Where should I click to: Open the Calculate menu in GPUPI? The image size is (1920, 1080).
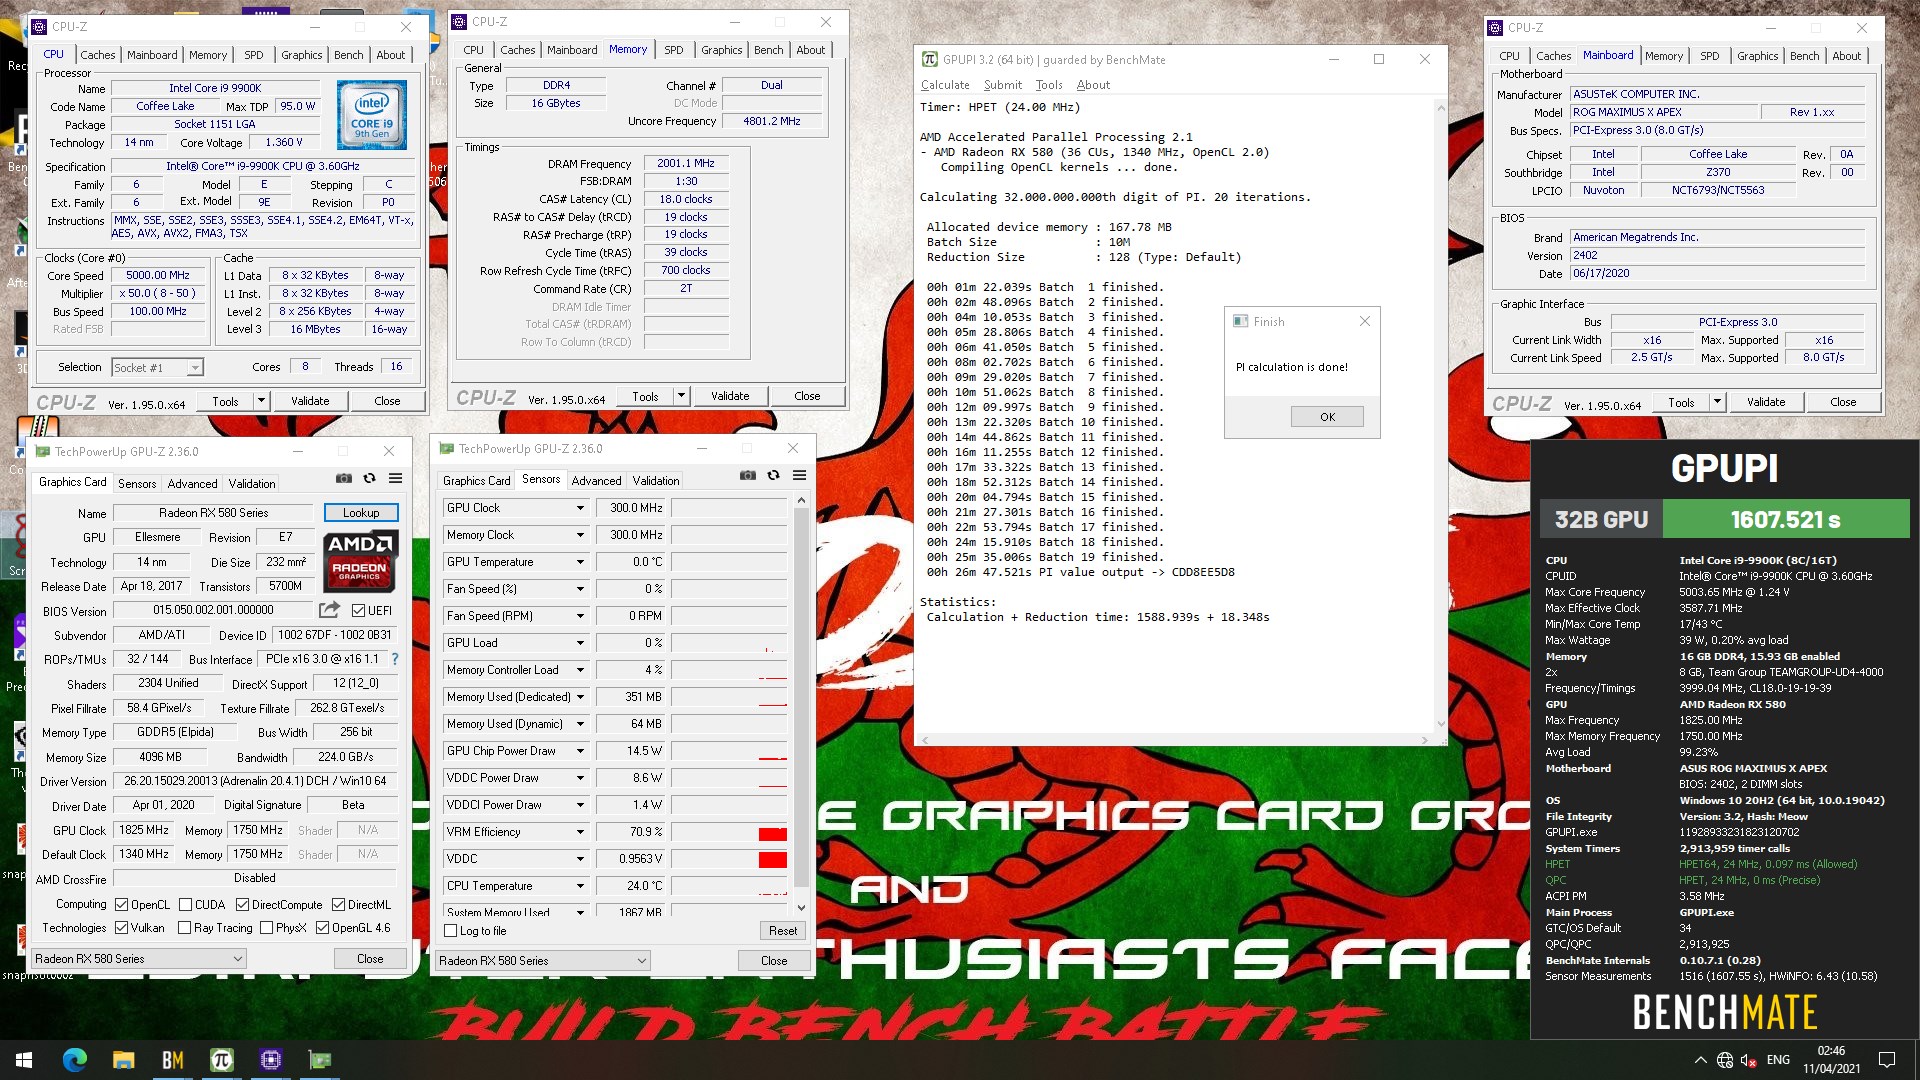(945, 85)
